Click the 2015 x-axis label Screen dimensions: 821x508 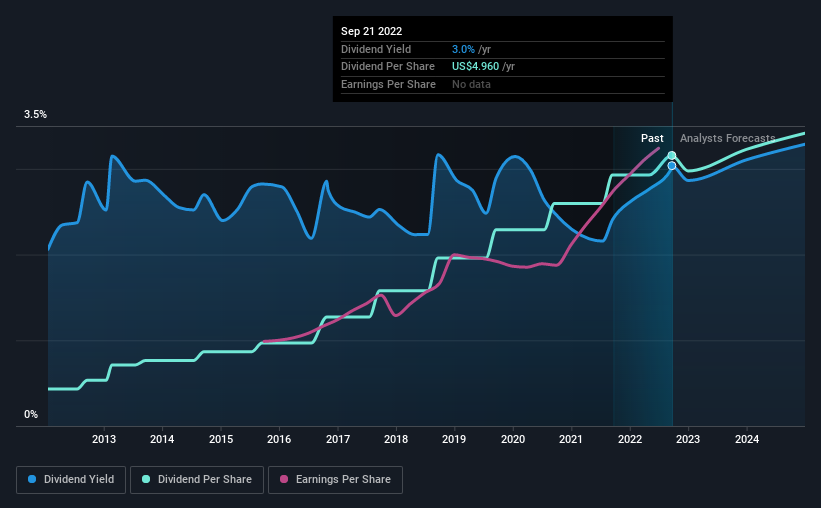221,439
